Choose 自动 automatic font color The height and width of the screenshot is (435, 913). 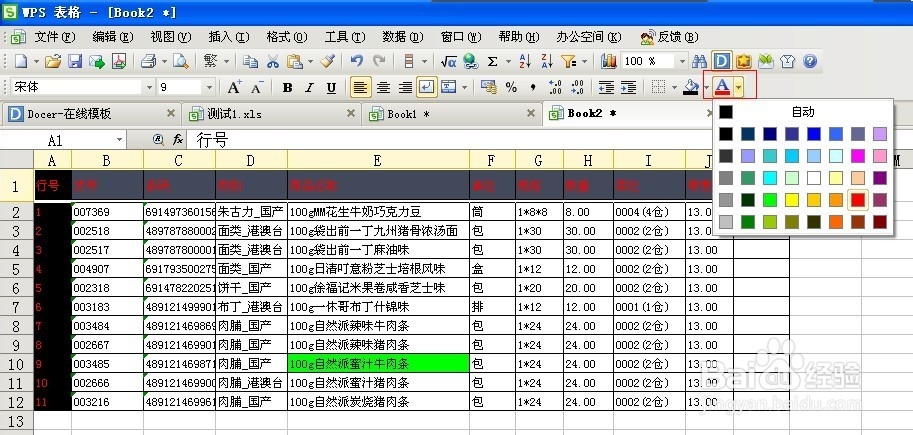(802, 112)
